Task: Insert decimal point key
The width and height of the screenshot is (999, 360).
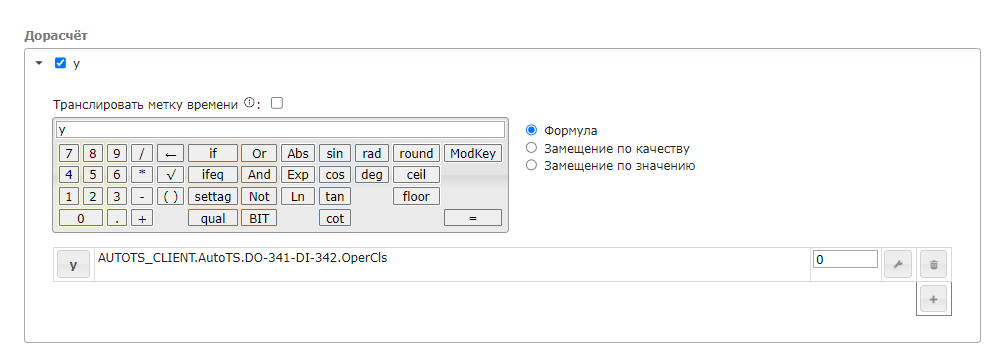Action: pos(117,218)
